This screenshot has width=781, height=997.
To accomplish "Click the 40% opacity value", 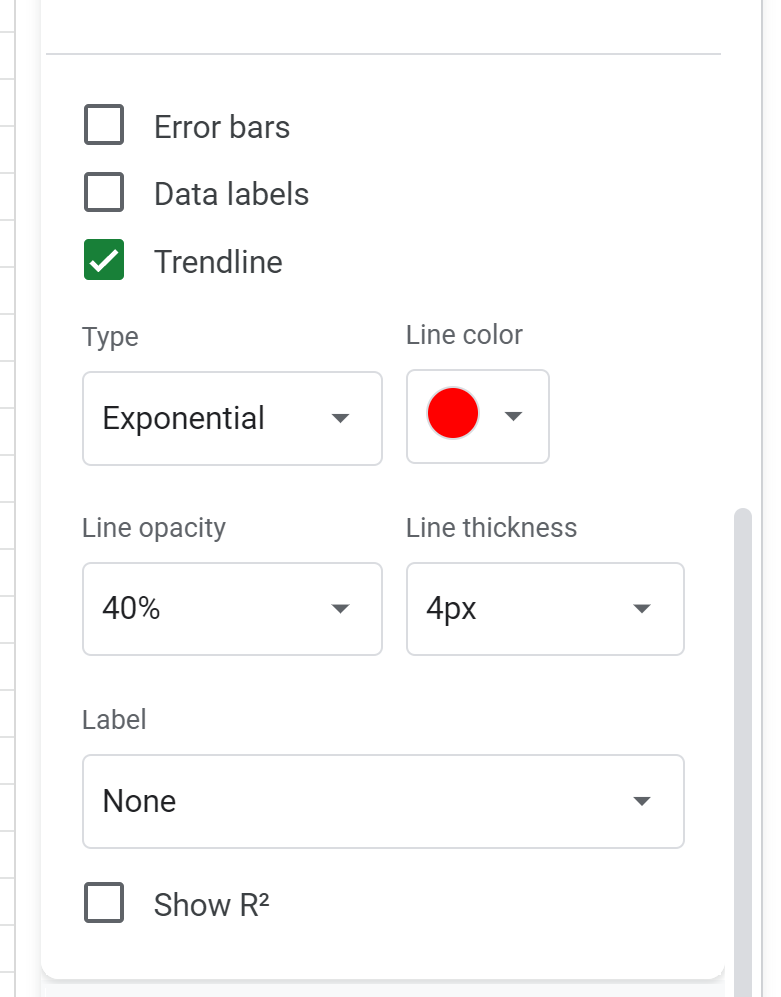I will (131, 609).
